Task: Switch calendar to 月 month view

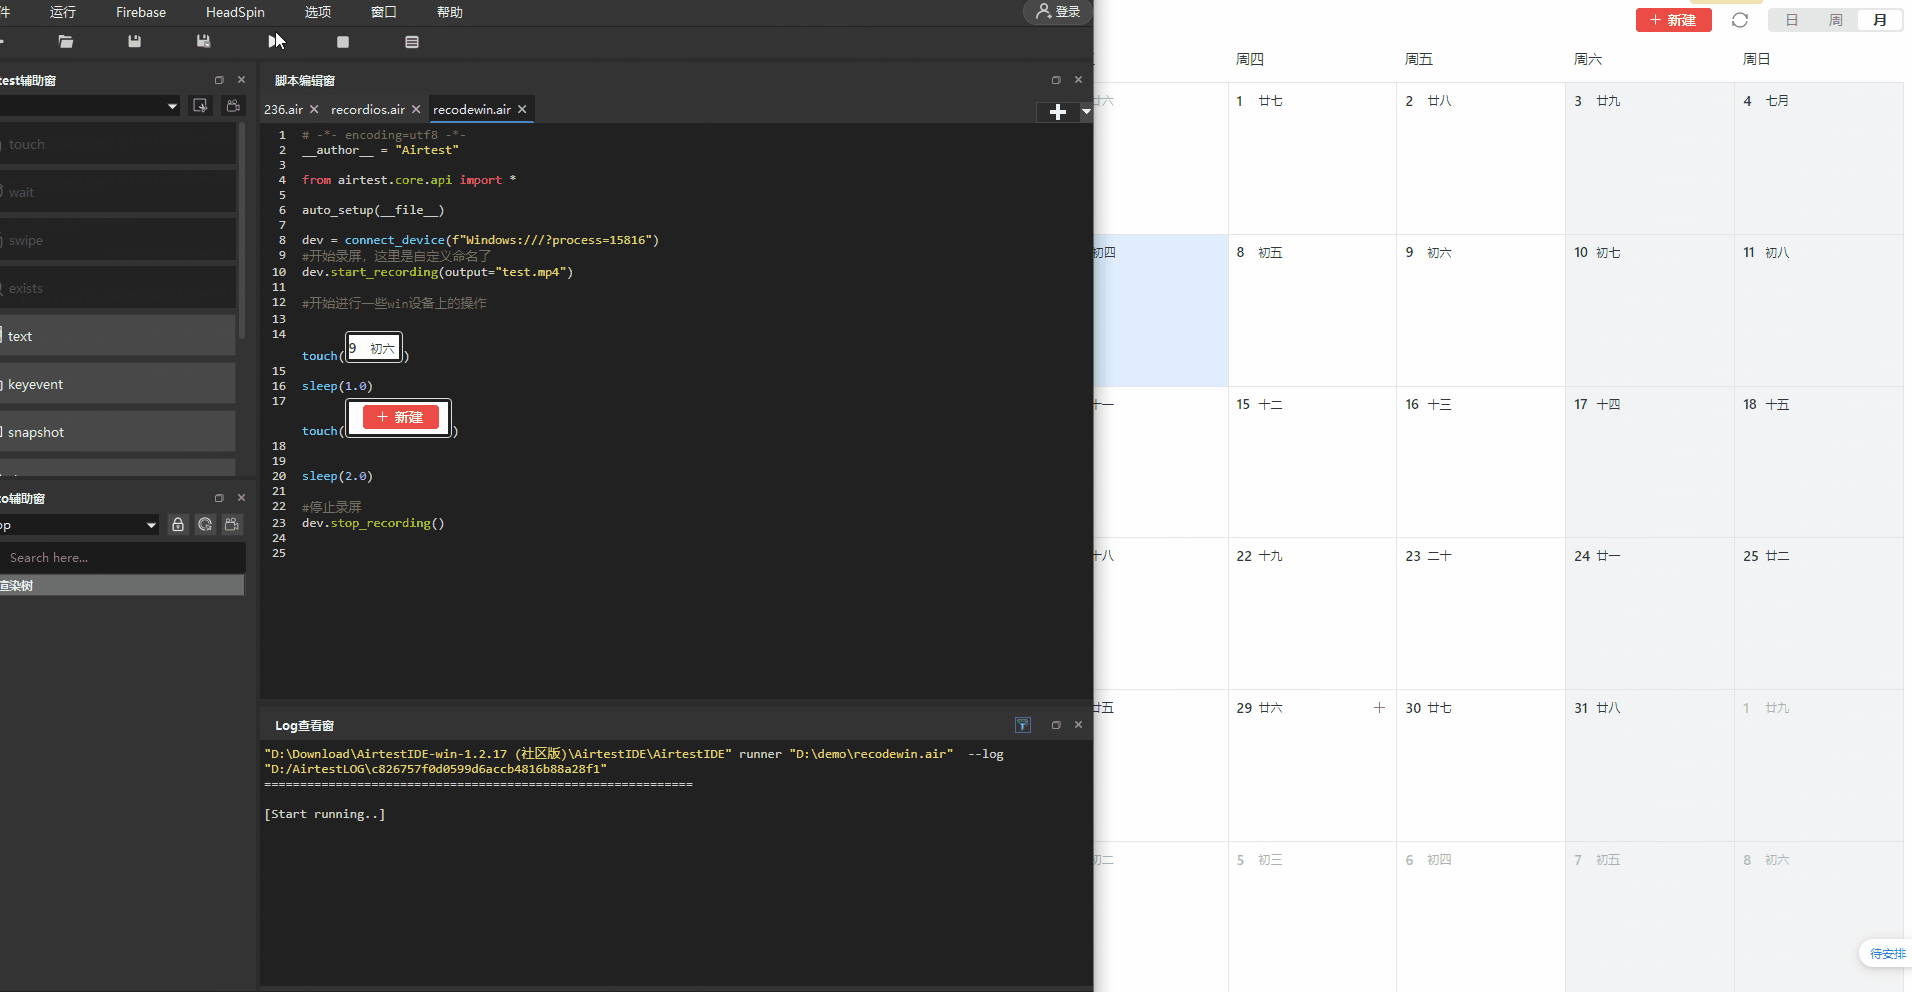Action: [x=1880, y=20]
